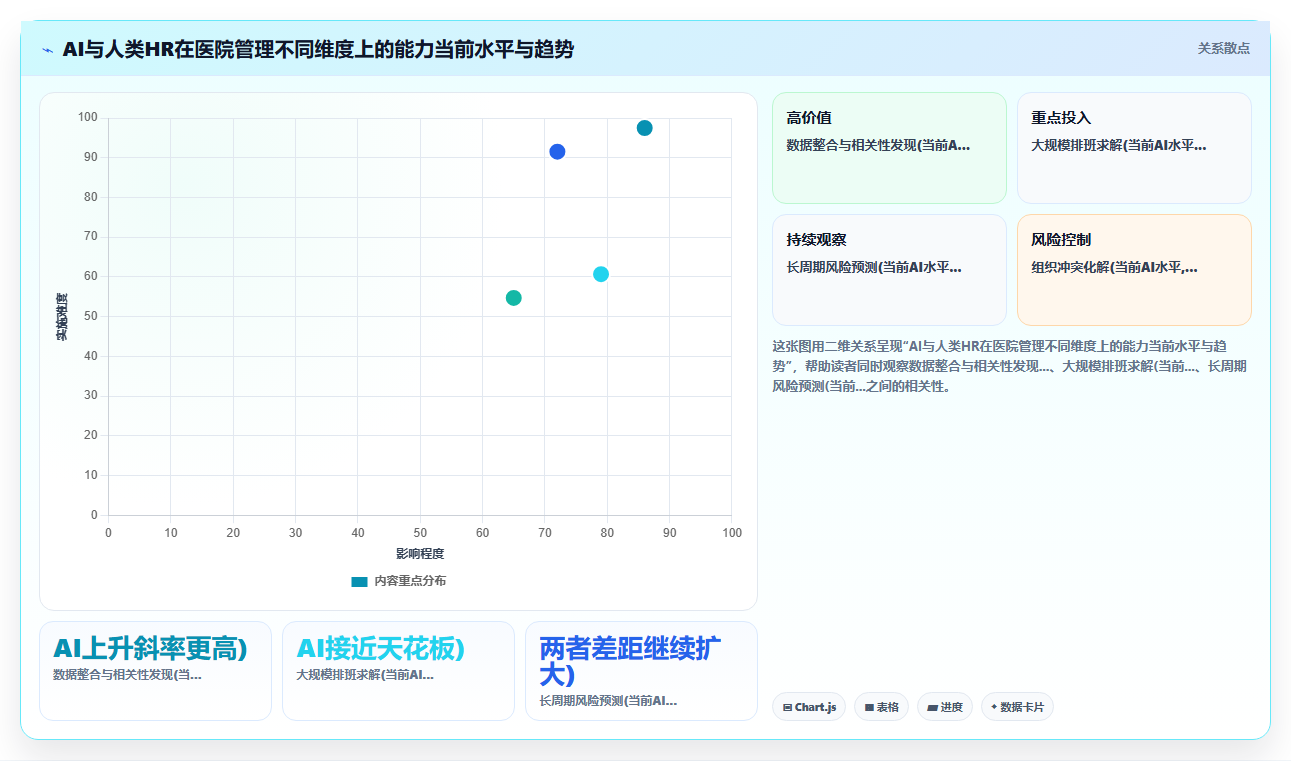The height and width of the screenshot is (761, 1291).
Task: Open the 风险控制 card
Action: (x=1134, y=270)
